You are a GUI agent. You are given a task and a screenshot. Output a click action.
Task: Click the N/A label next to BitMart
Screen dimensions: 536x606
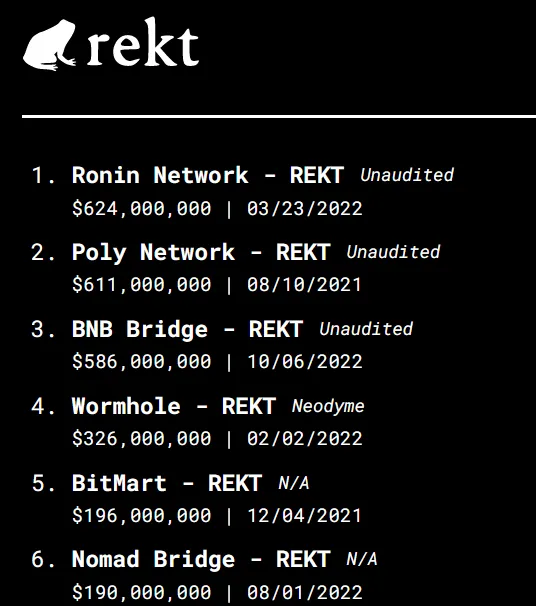click(x=294, y=483)
